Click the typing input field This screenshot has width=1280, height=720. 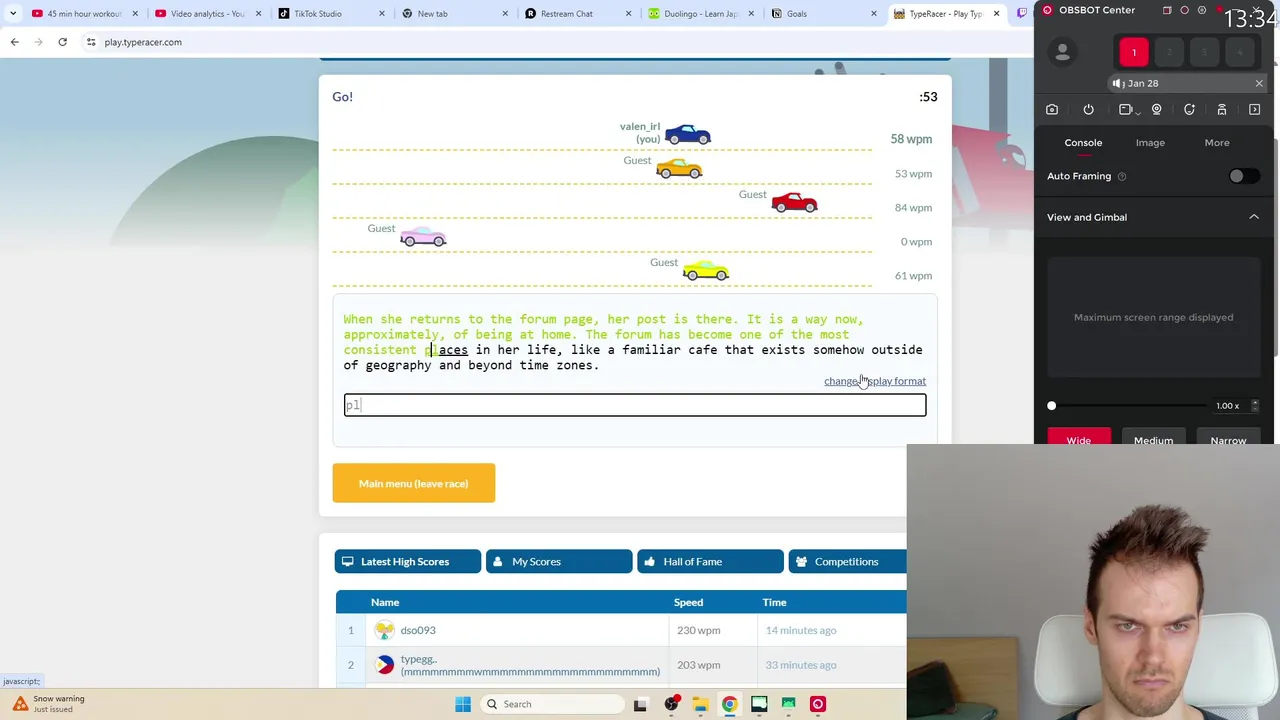[635, 405]
